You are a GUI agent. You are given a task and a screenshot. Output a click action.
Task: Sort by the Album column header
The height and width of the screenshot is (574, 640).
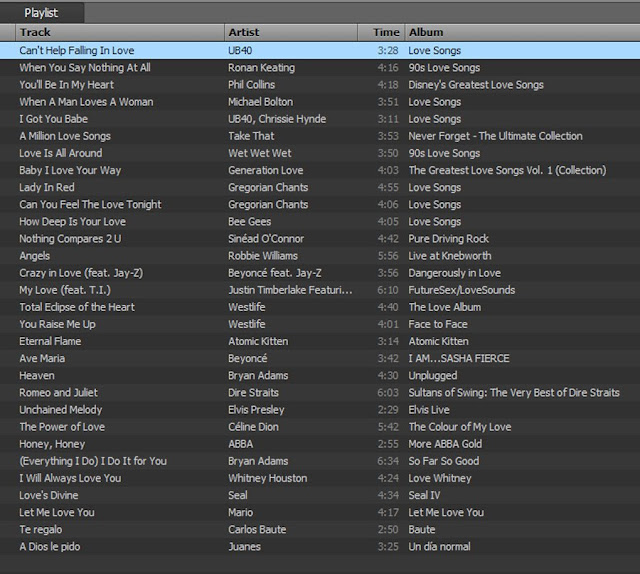(522, 32)
